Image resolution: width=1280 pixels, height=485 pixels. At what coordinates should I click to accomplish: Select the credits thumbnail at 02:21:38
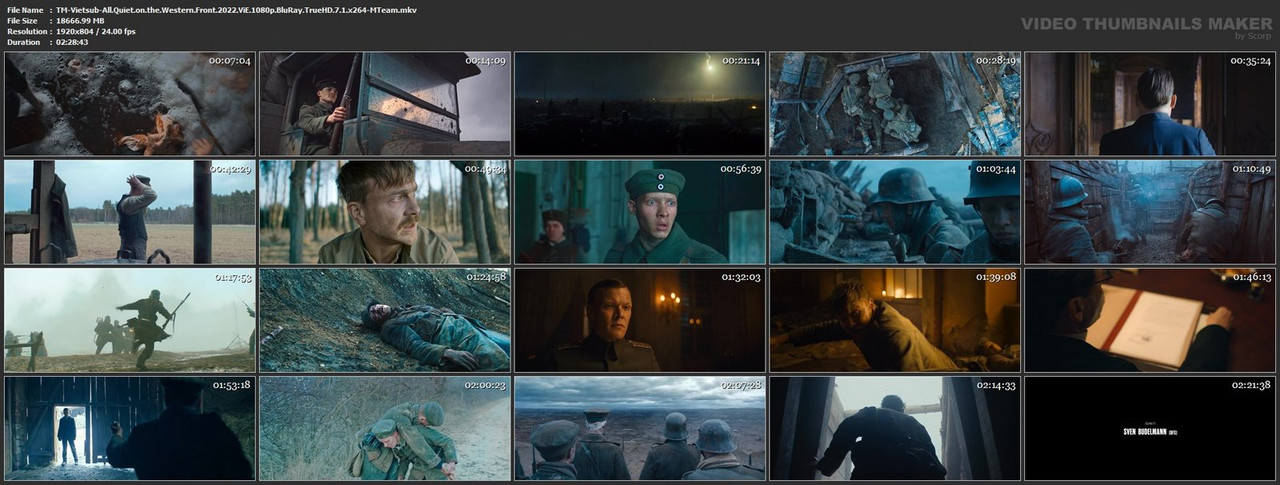1150,428
